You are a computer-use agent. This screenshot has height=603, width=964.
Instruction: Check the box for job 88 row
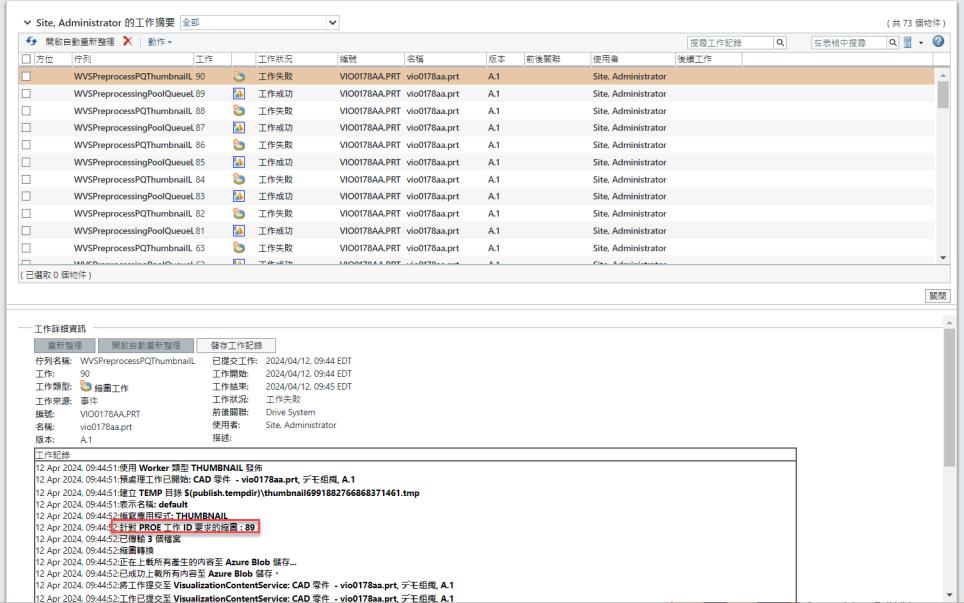click(x=26, y=111)
